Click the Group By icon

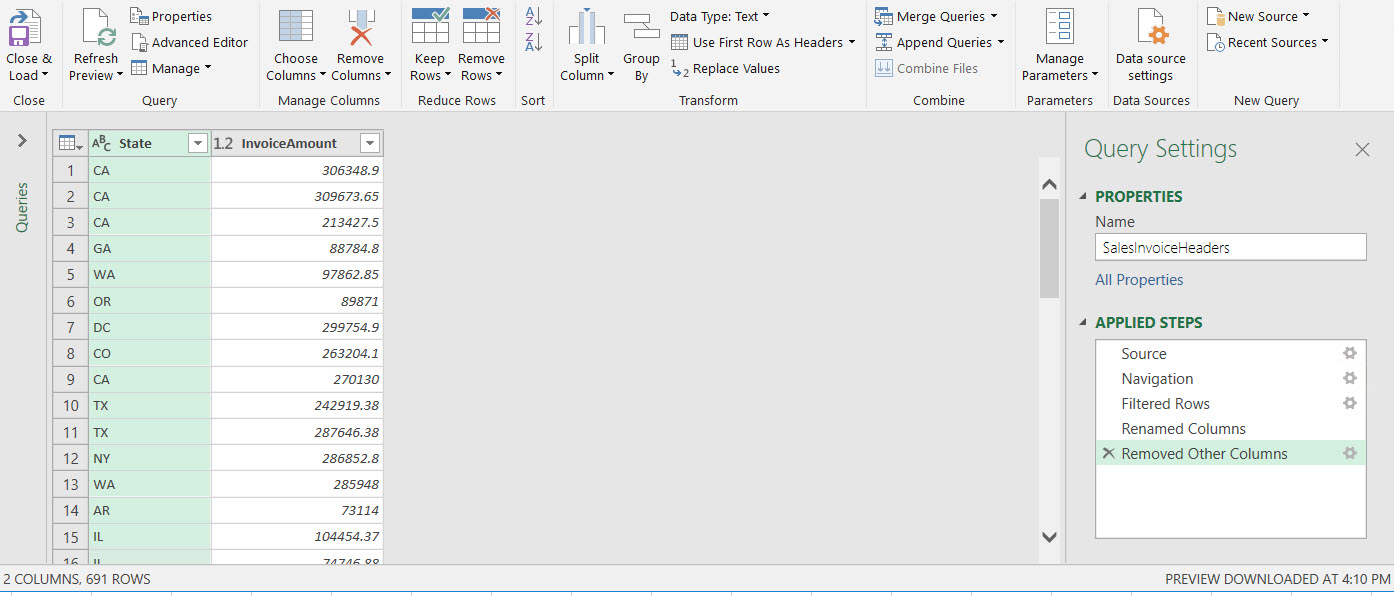641,28
